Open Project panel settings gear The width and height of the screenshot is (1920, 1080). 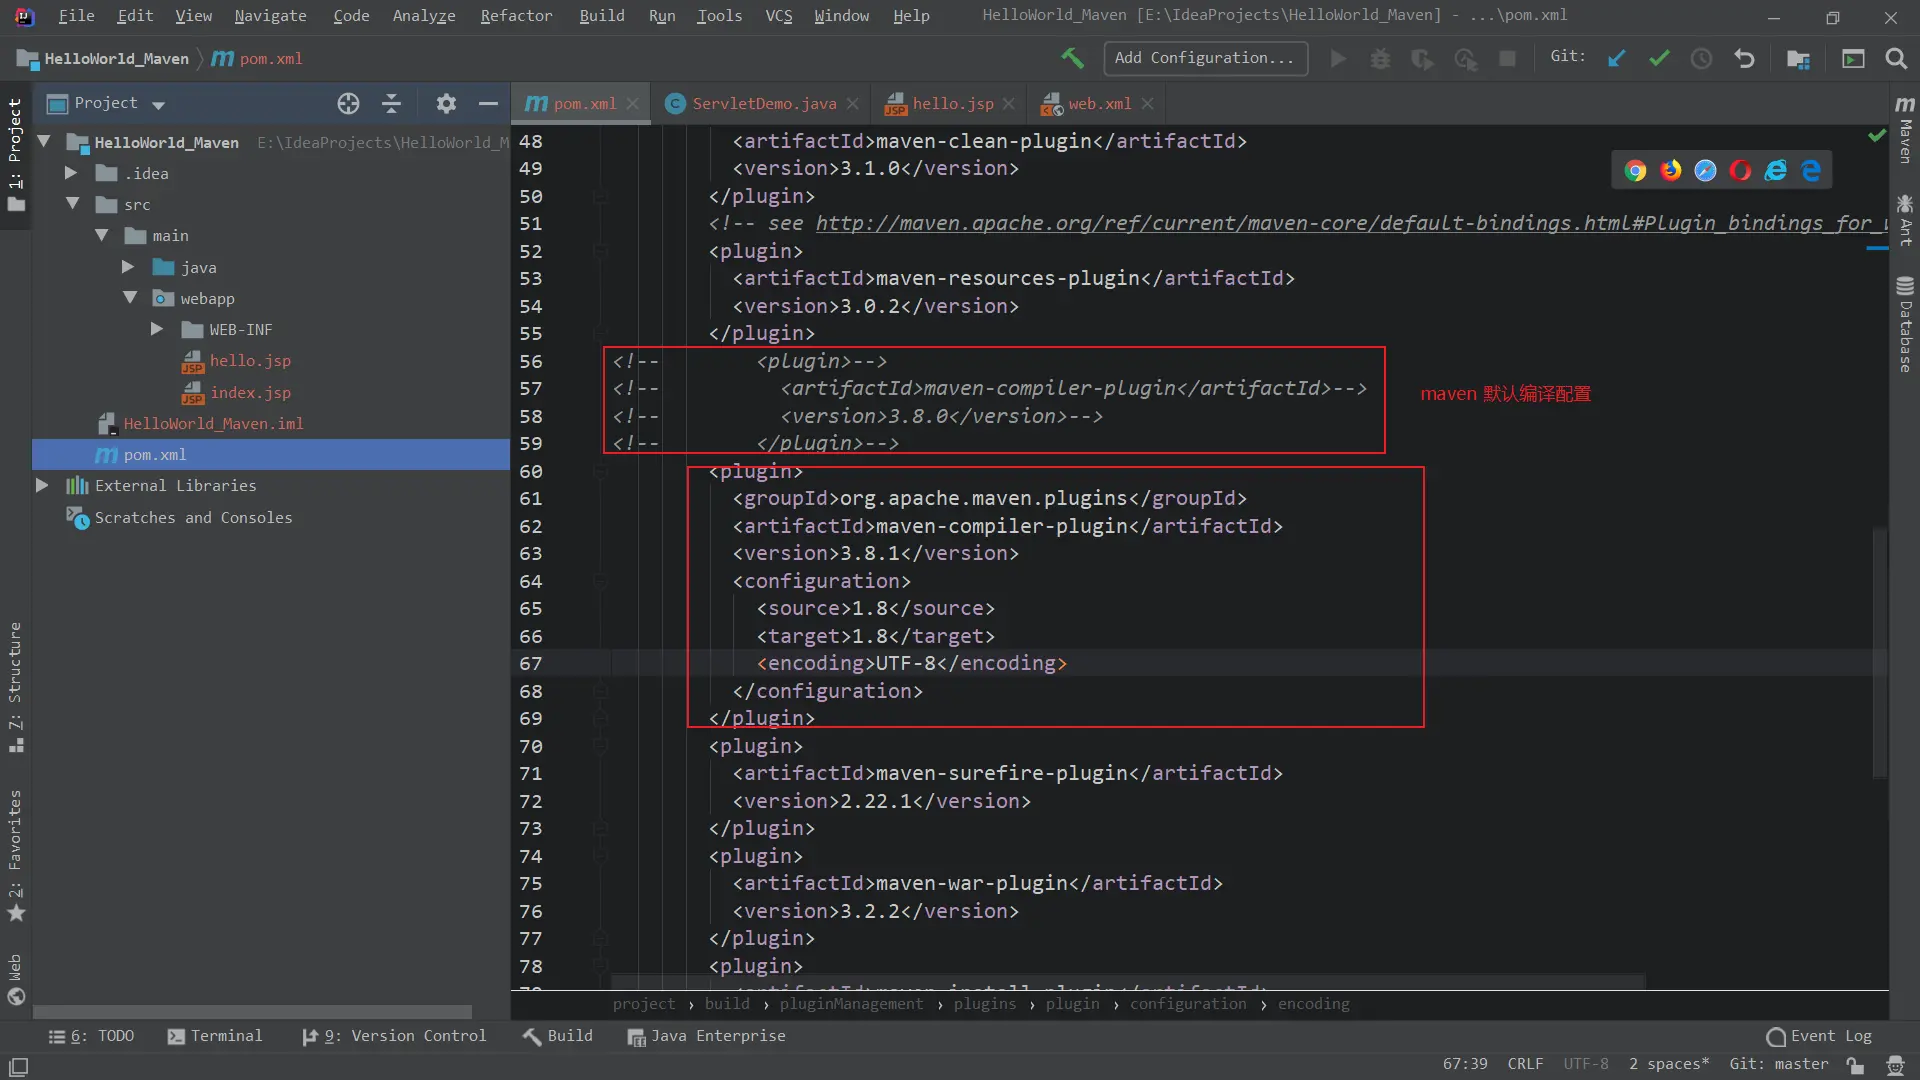(x=446, y=103)
